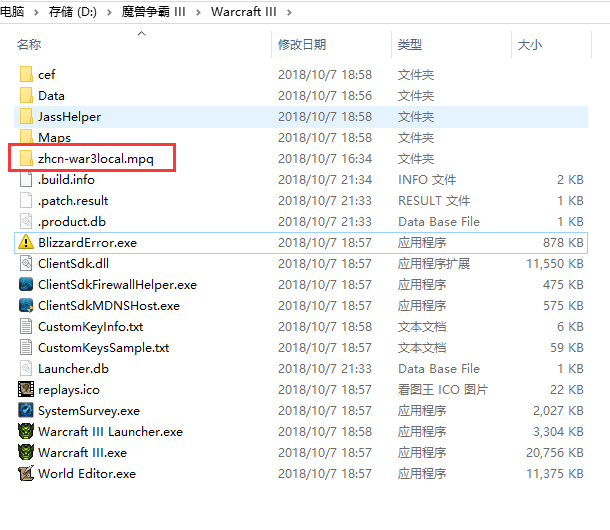Screen dimensions: 610x530
Task: Click the Maps folder icon
Action: [x=26, y=137]
